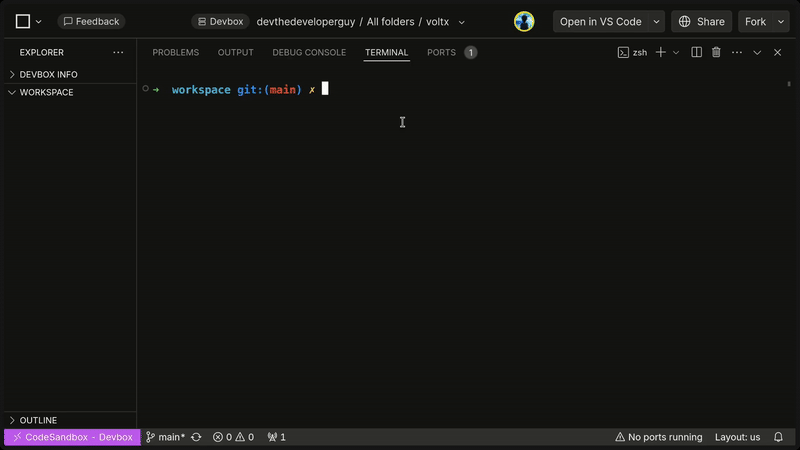
Task: Open Explorer more actions ellipsis
Action: point(118,52)
